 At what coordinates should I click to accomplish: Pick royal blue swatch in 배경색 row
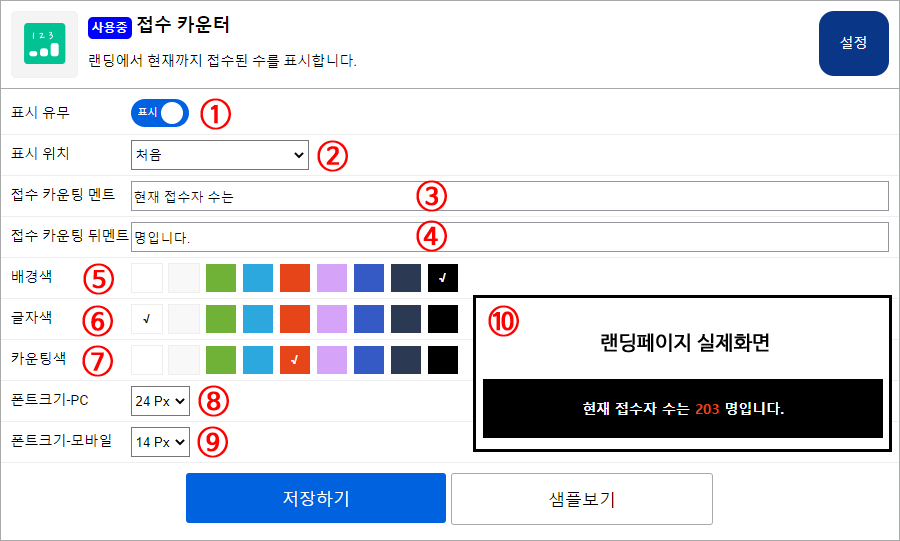click(369, 278)
